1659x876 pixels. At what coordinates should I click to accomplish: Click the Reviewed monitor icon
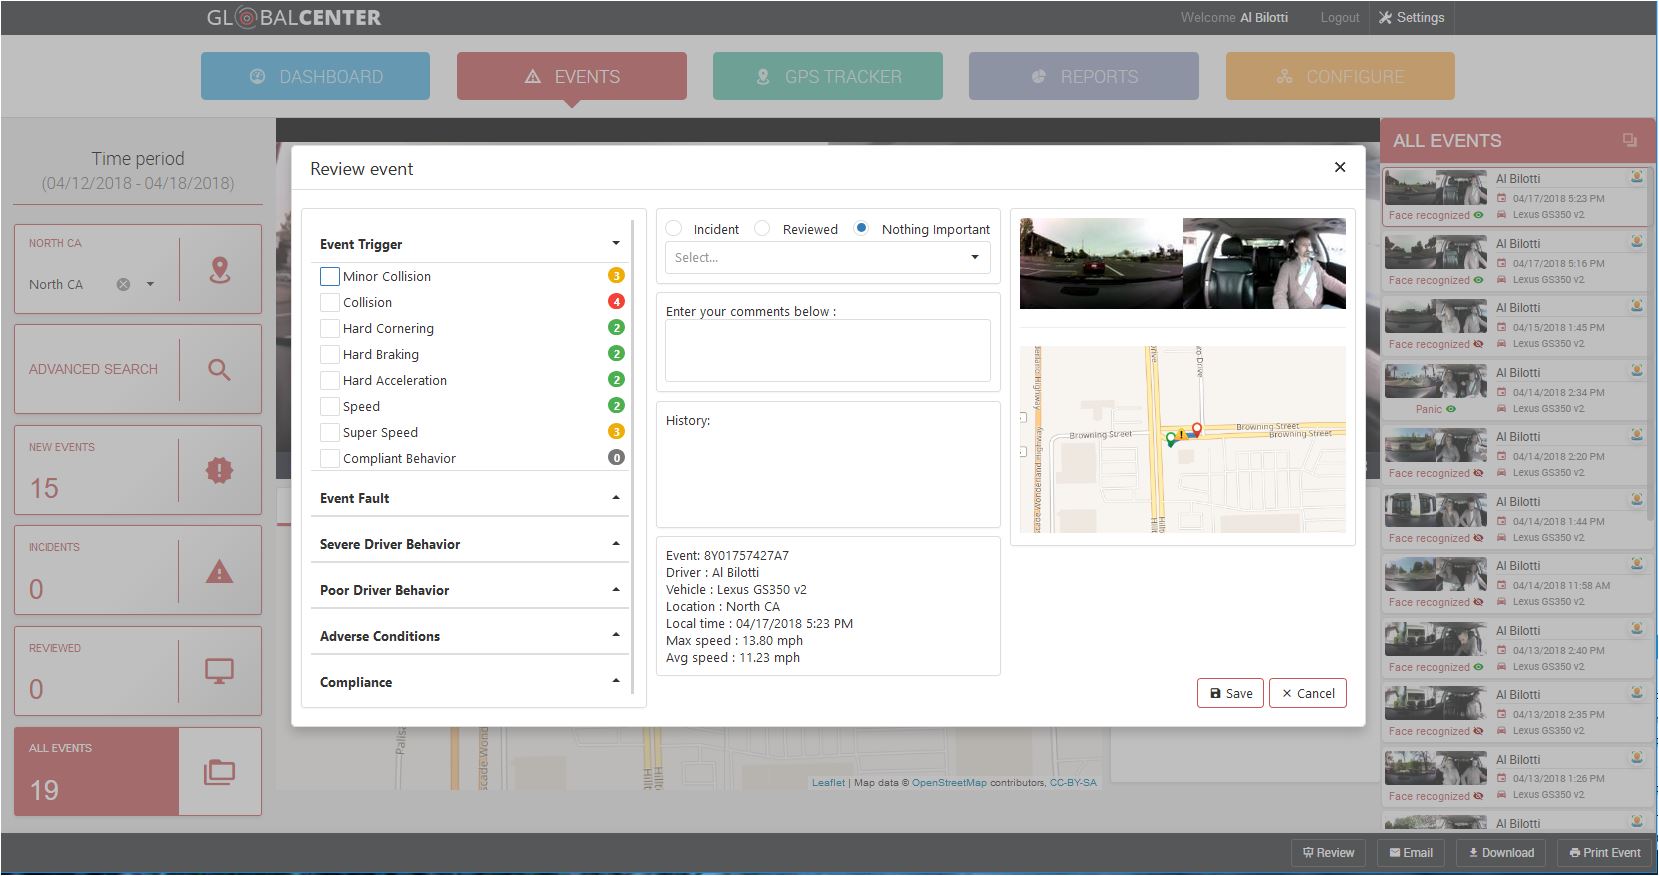pos(219,671)
